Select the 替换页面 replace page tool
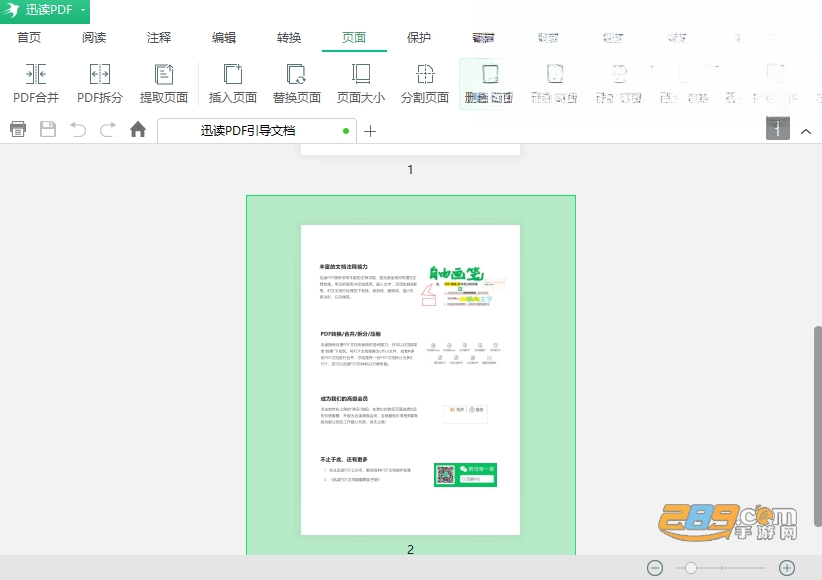This screenshot has height=580, width=822. (x=297, y=83)
